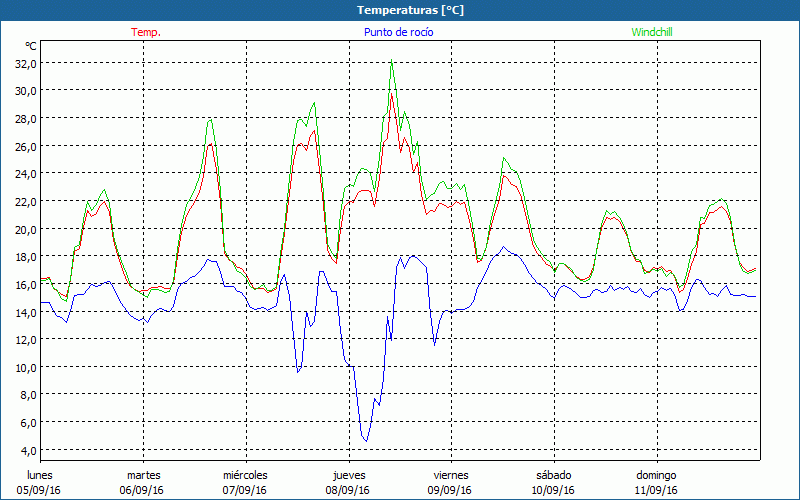
Task: Select the "jueves" day label
Action: (x=348, y=475)
